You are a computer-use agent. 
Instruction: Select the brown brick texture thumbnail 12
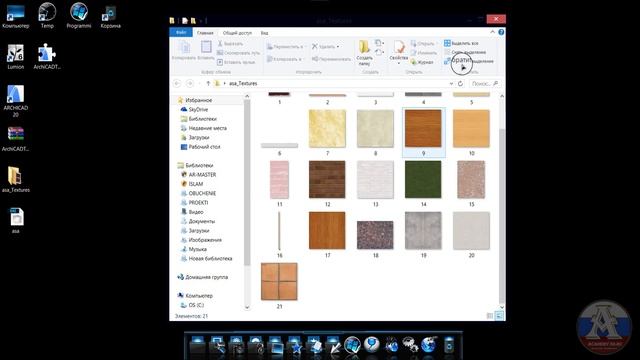click(327, 180)
